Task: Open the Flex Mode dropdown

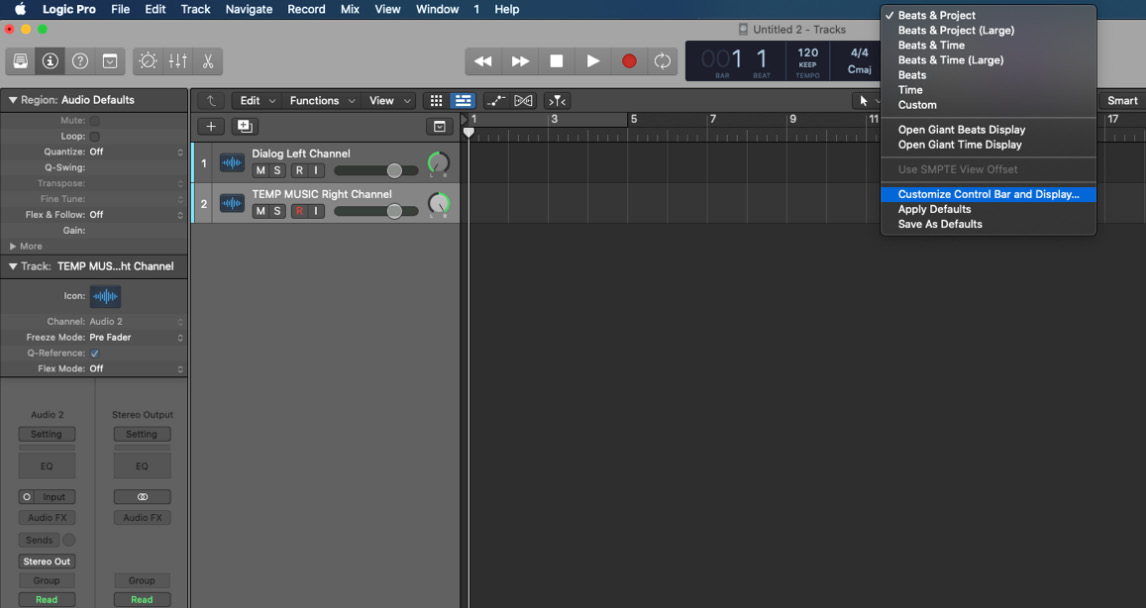Action: (136, 369)
